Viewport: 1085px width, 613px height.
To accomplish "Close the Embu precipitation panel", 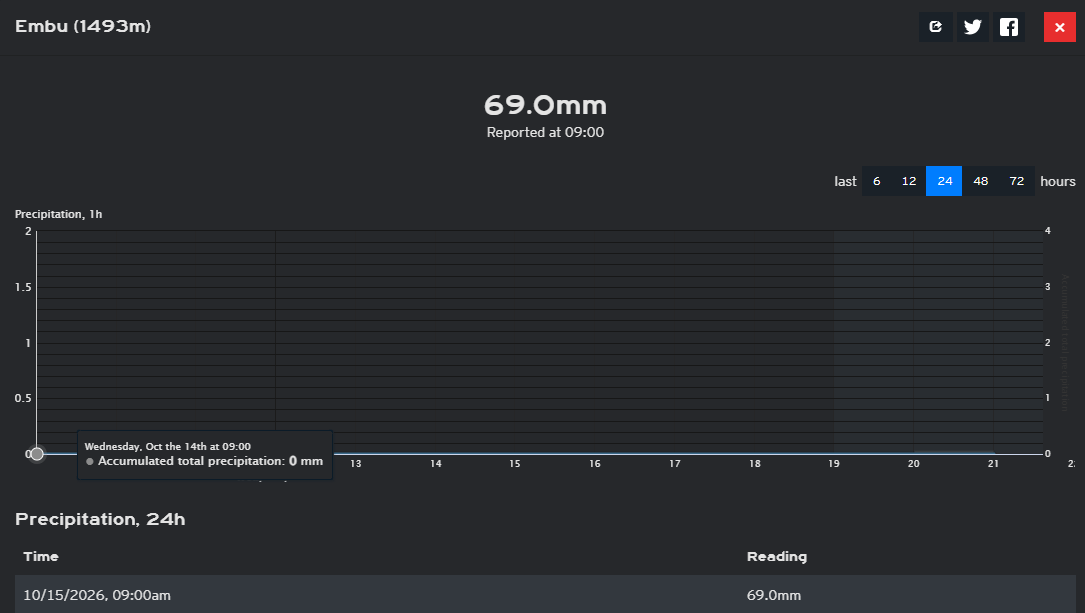I will point(1059,27).
